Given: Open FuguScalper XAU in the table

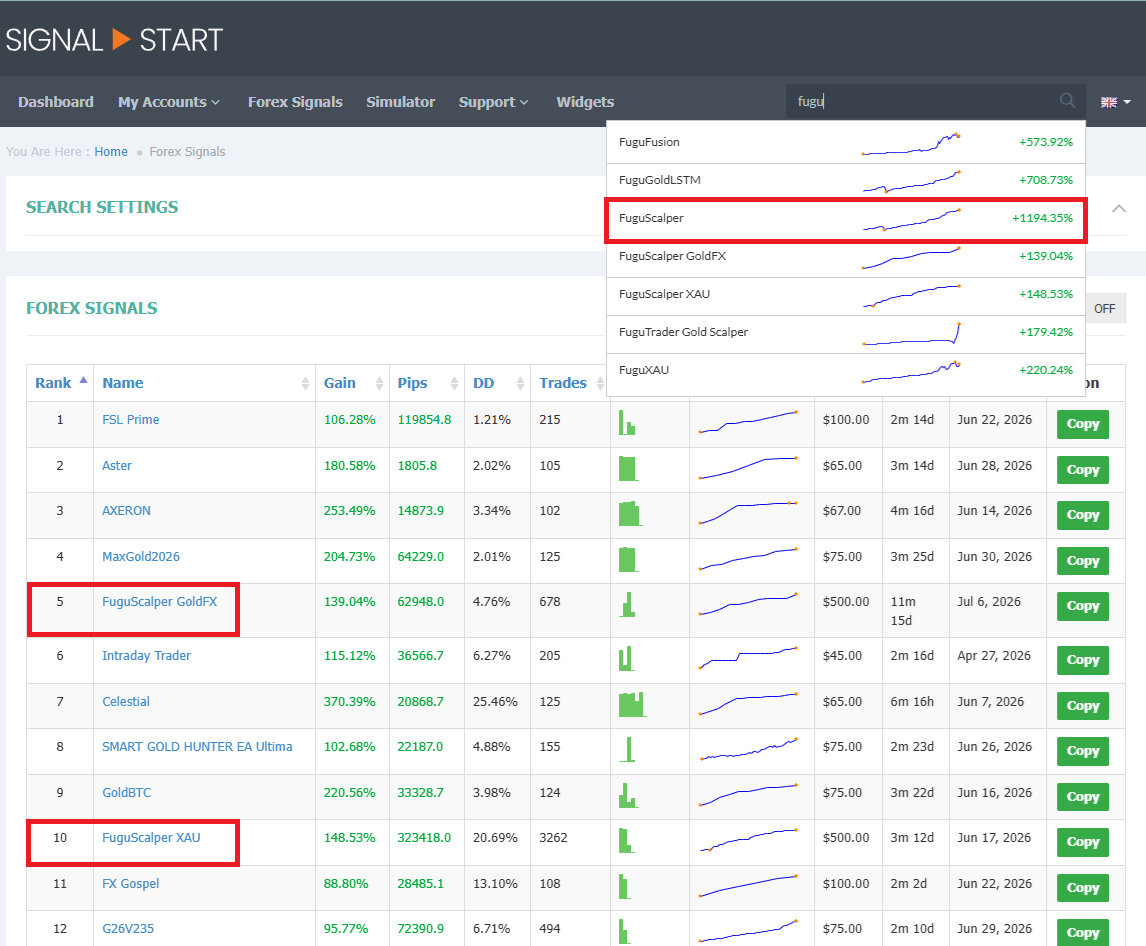Looking at the screenshot, I should 151,838.
